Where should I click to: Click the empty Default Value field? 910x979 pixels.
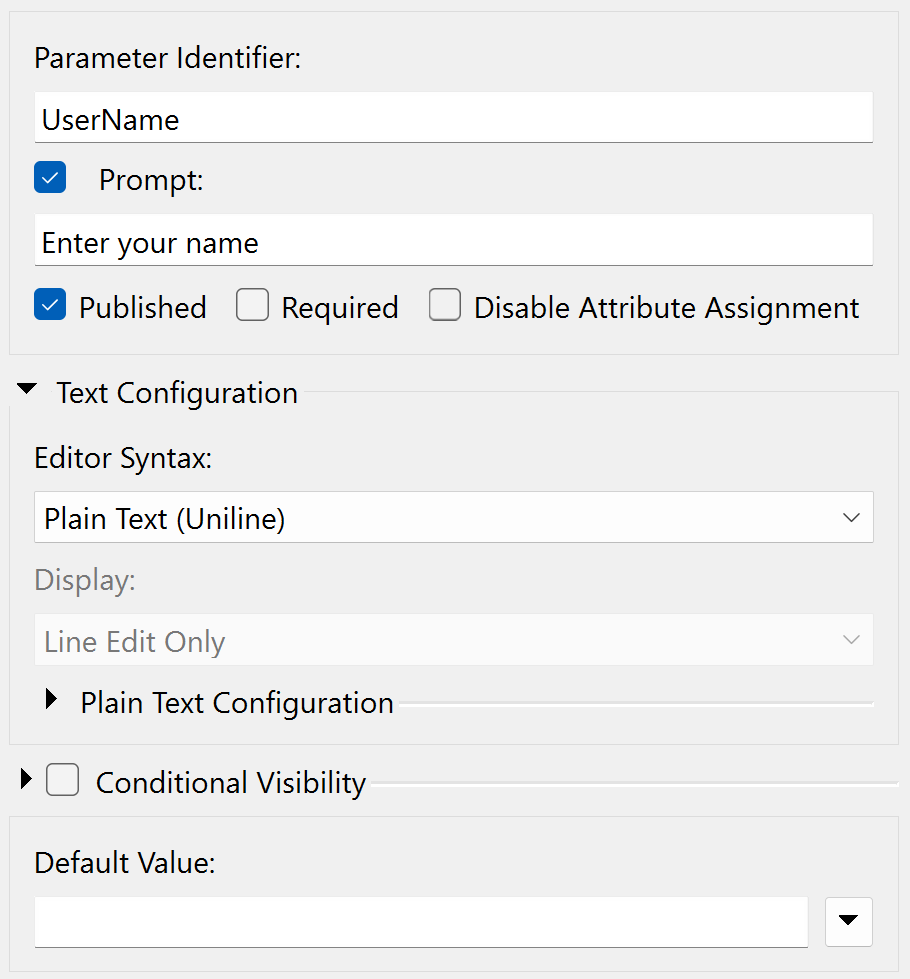tap(420, 921)
